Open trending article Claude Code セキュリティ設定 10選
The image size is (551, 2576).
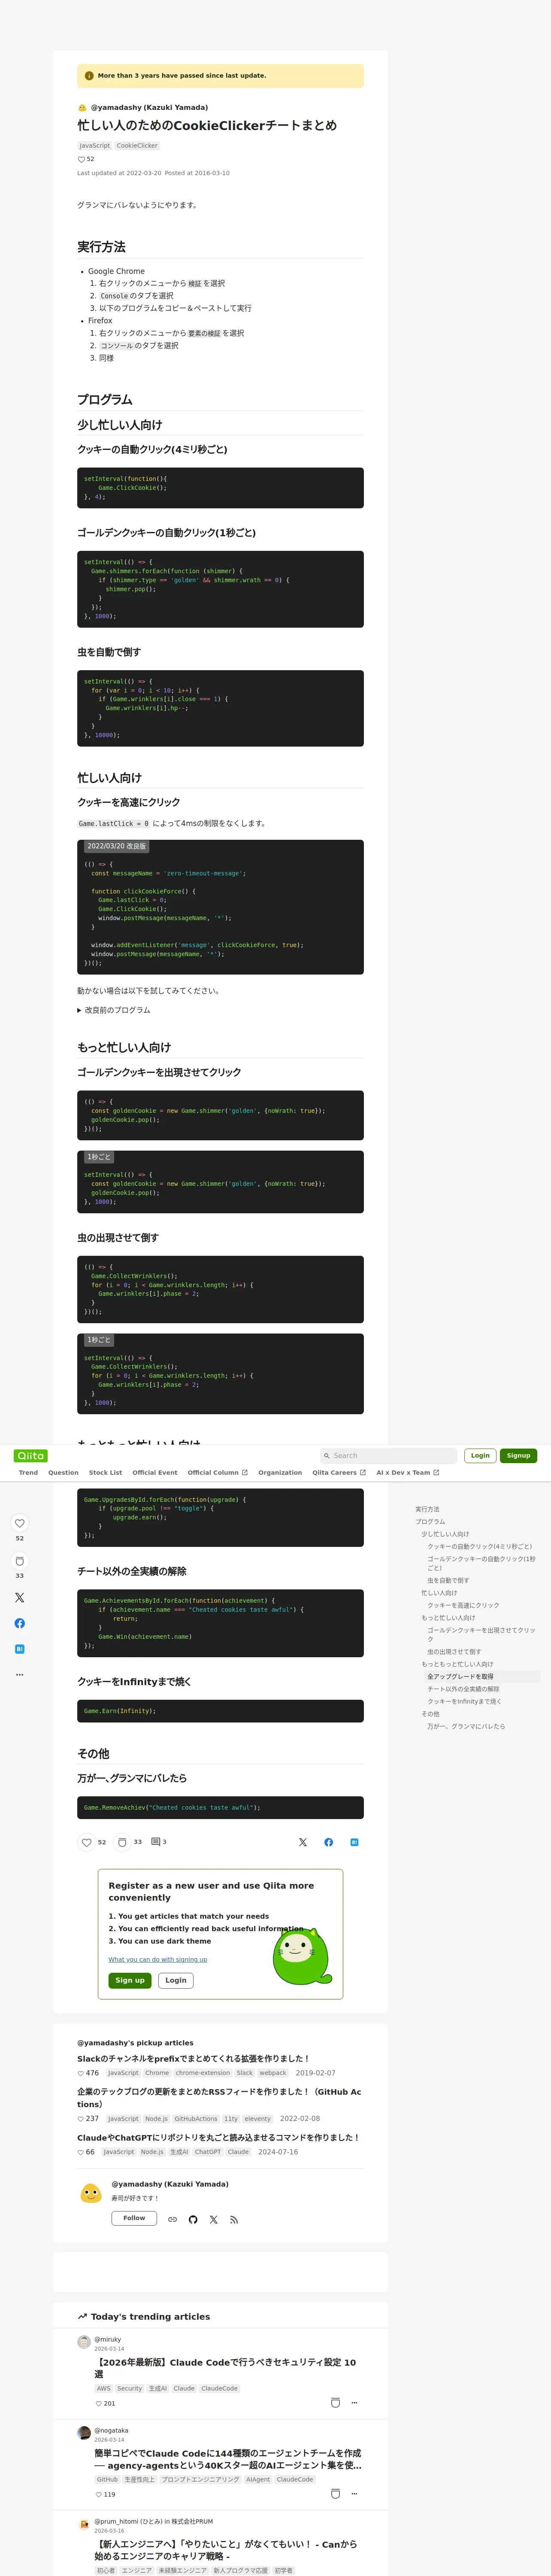[225, 2368]
